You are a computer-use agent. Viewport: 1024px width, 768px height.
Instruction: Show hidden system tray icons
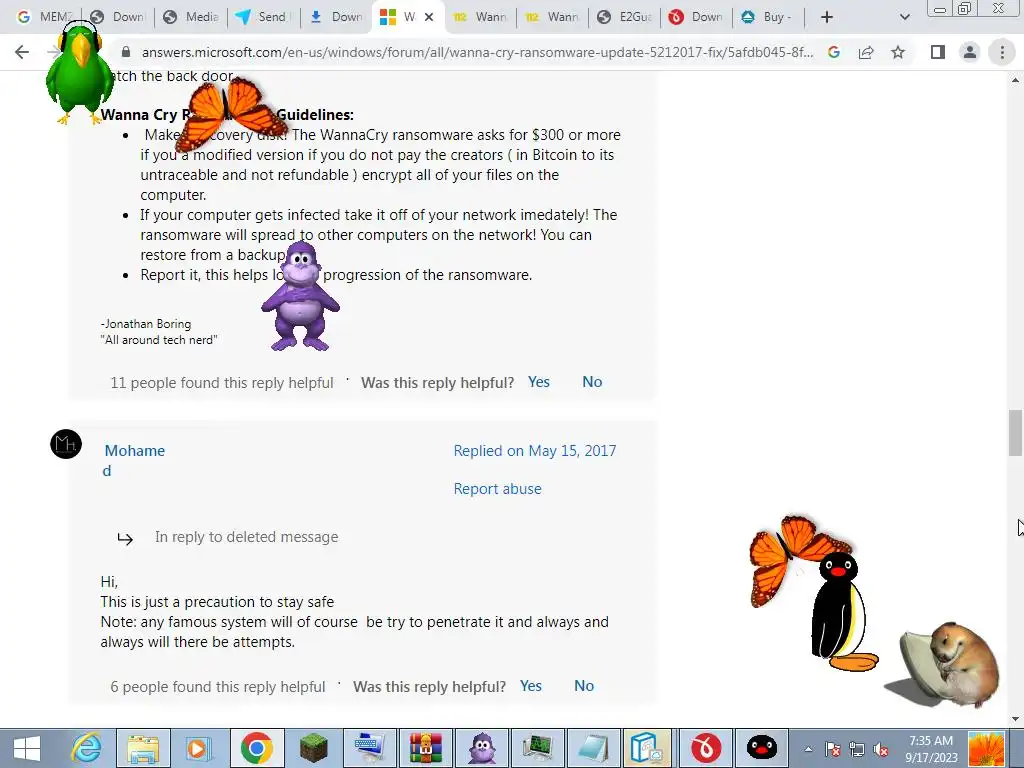pos(808,749)
